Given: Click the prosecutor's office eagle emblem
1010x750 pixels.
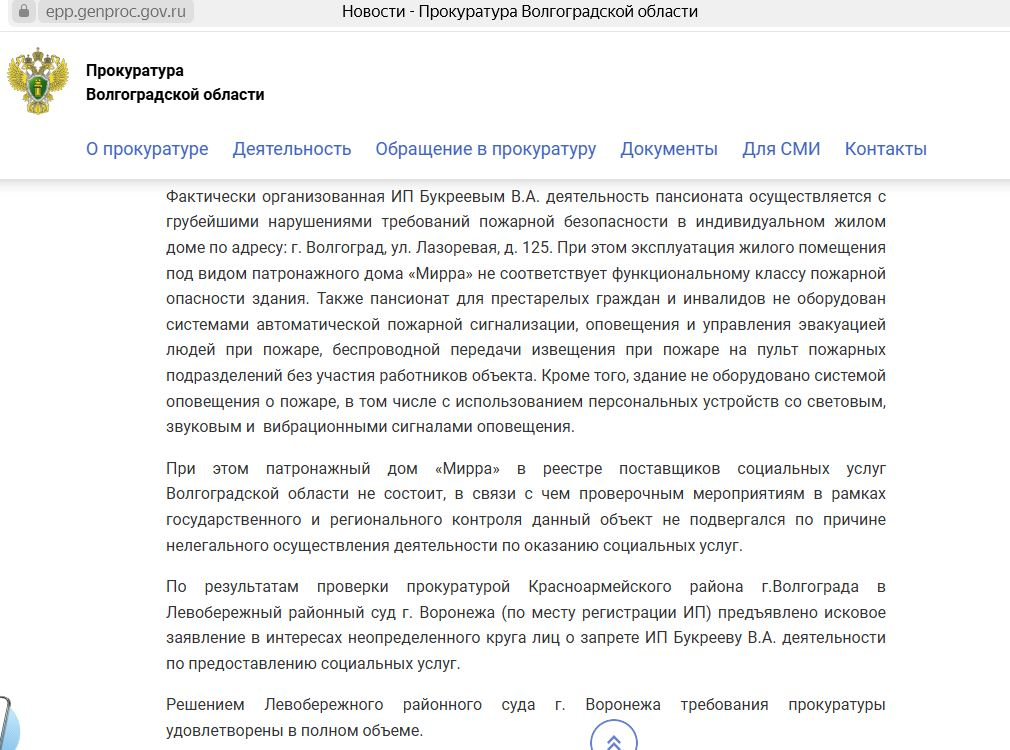Looking at the screenshot, I should click(x=38, y=84).
